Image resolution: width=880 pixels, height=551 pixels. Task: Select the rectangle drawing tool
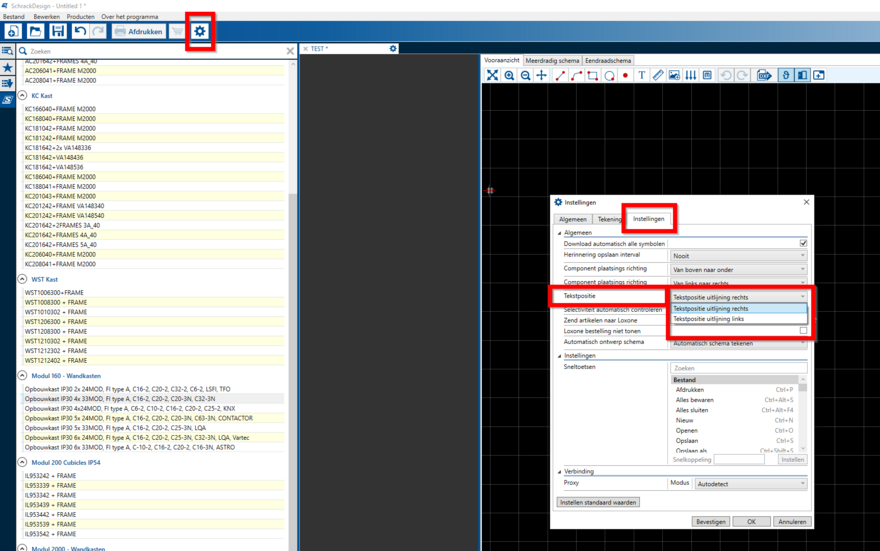tap(593, 75)
